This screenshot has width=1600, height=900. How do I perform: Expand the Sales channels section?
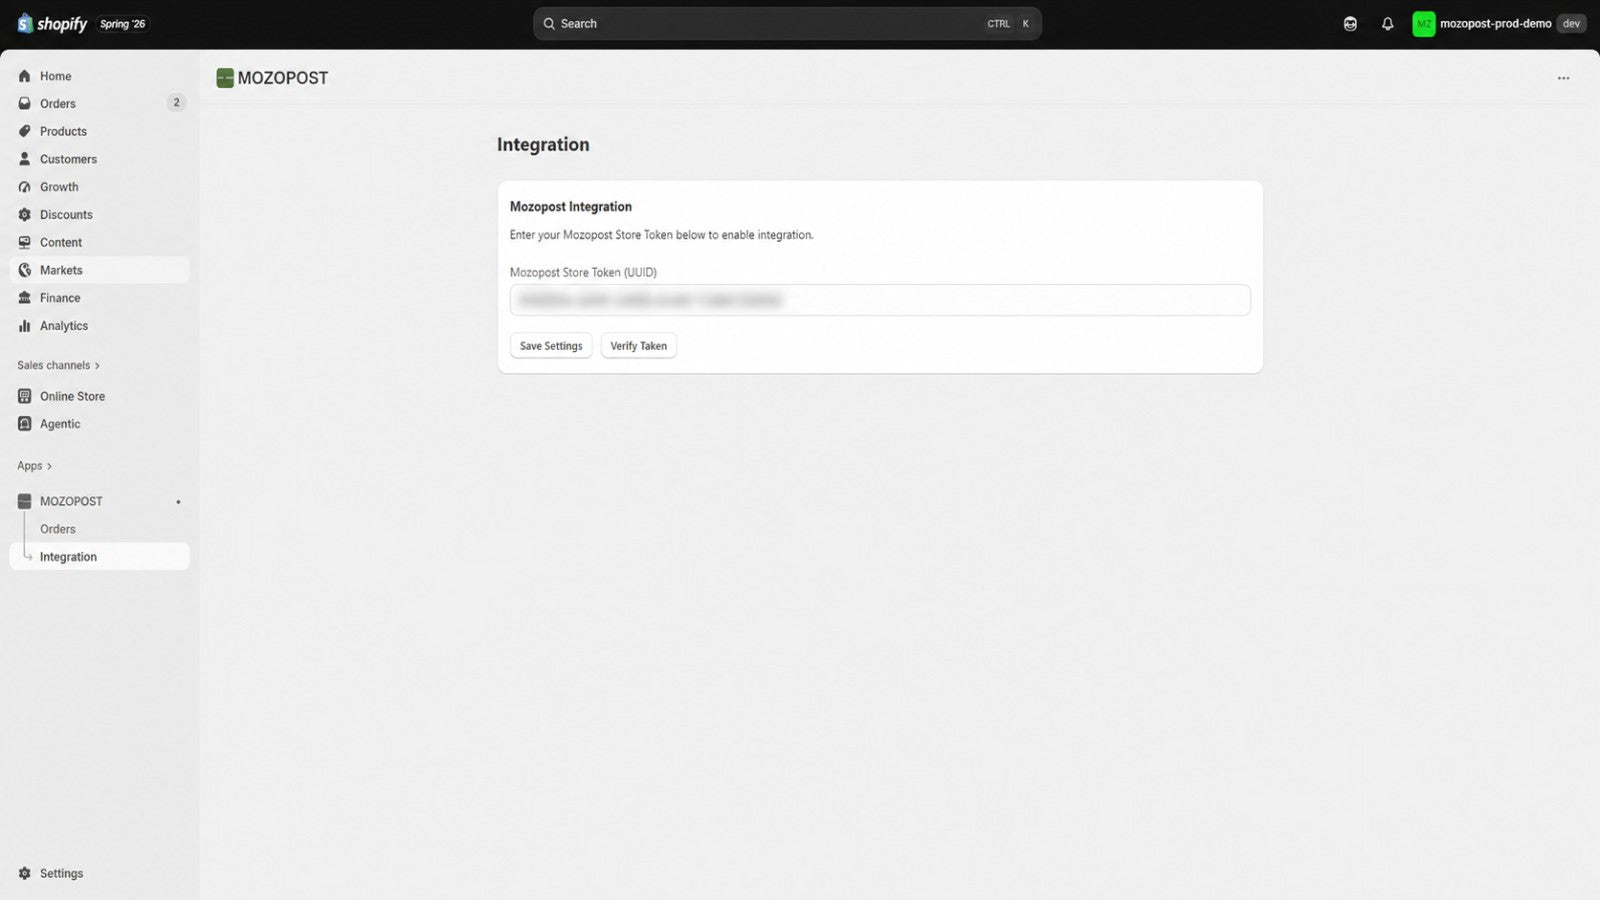(58, 366)
